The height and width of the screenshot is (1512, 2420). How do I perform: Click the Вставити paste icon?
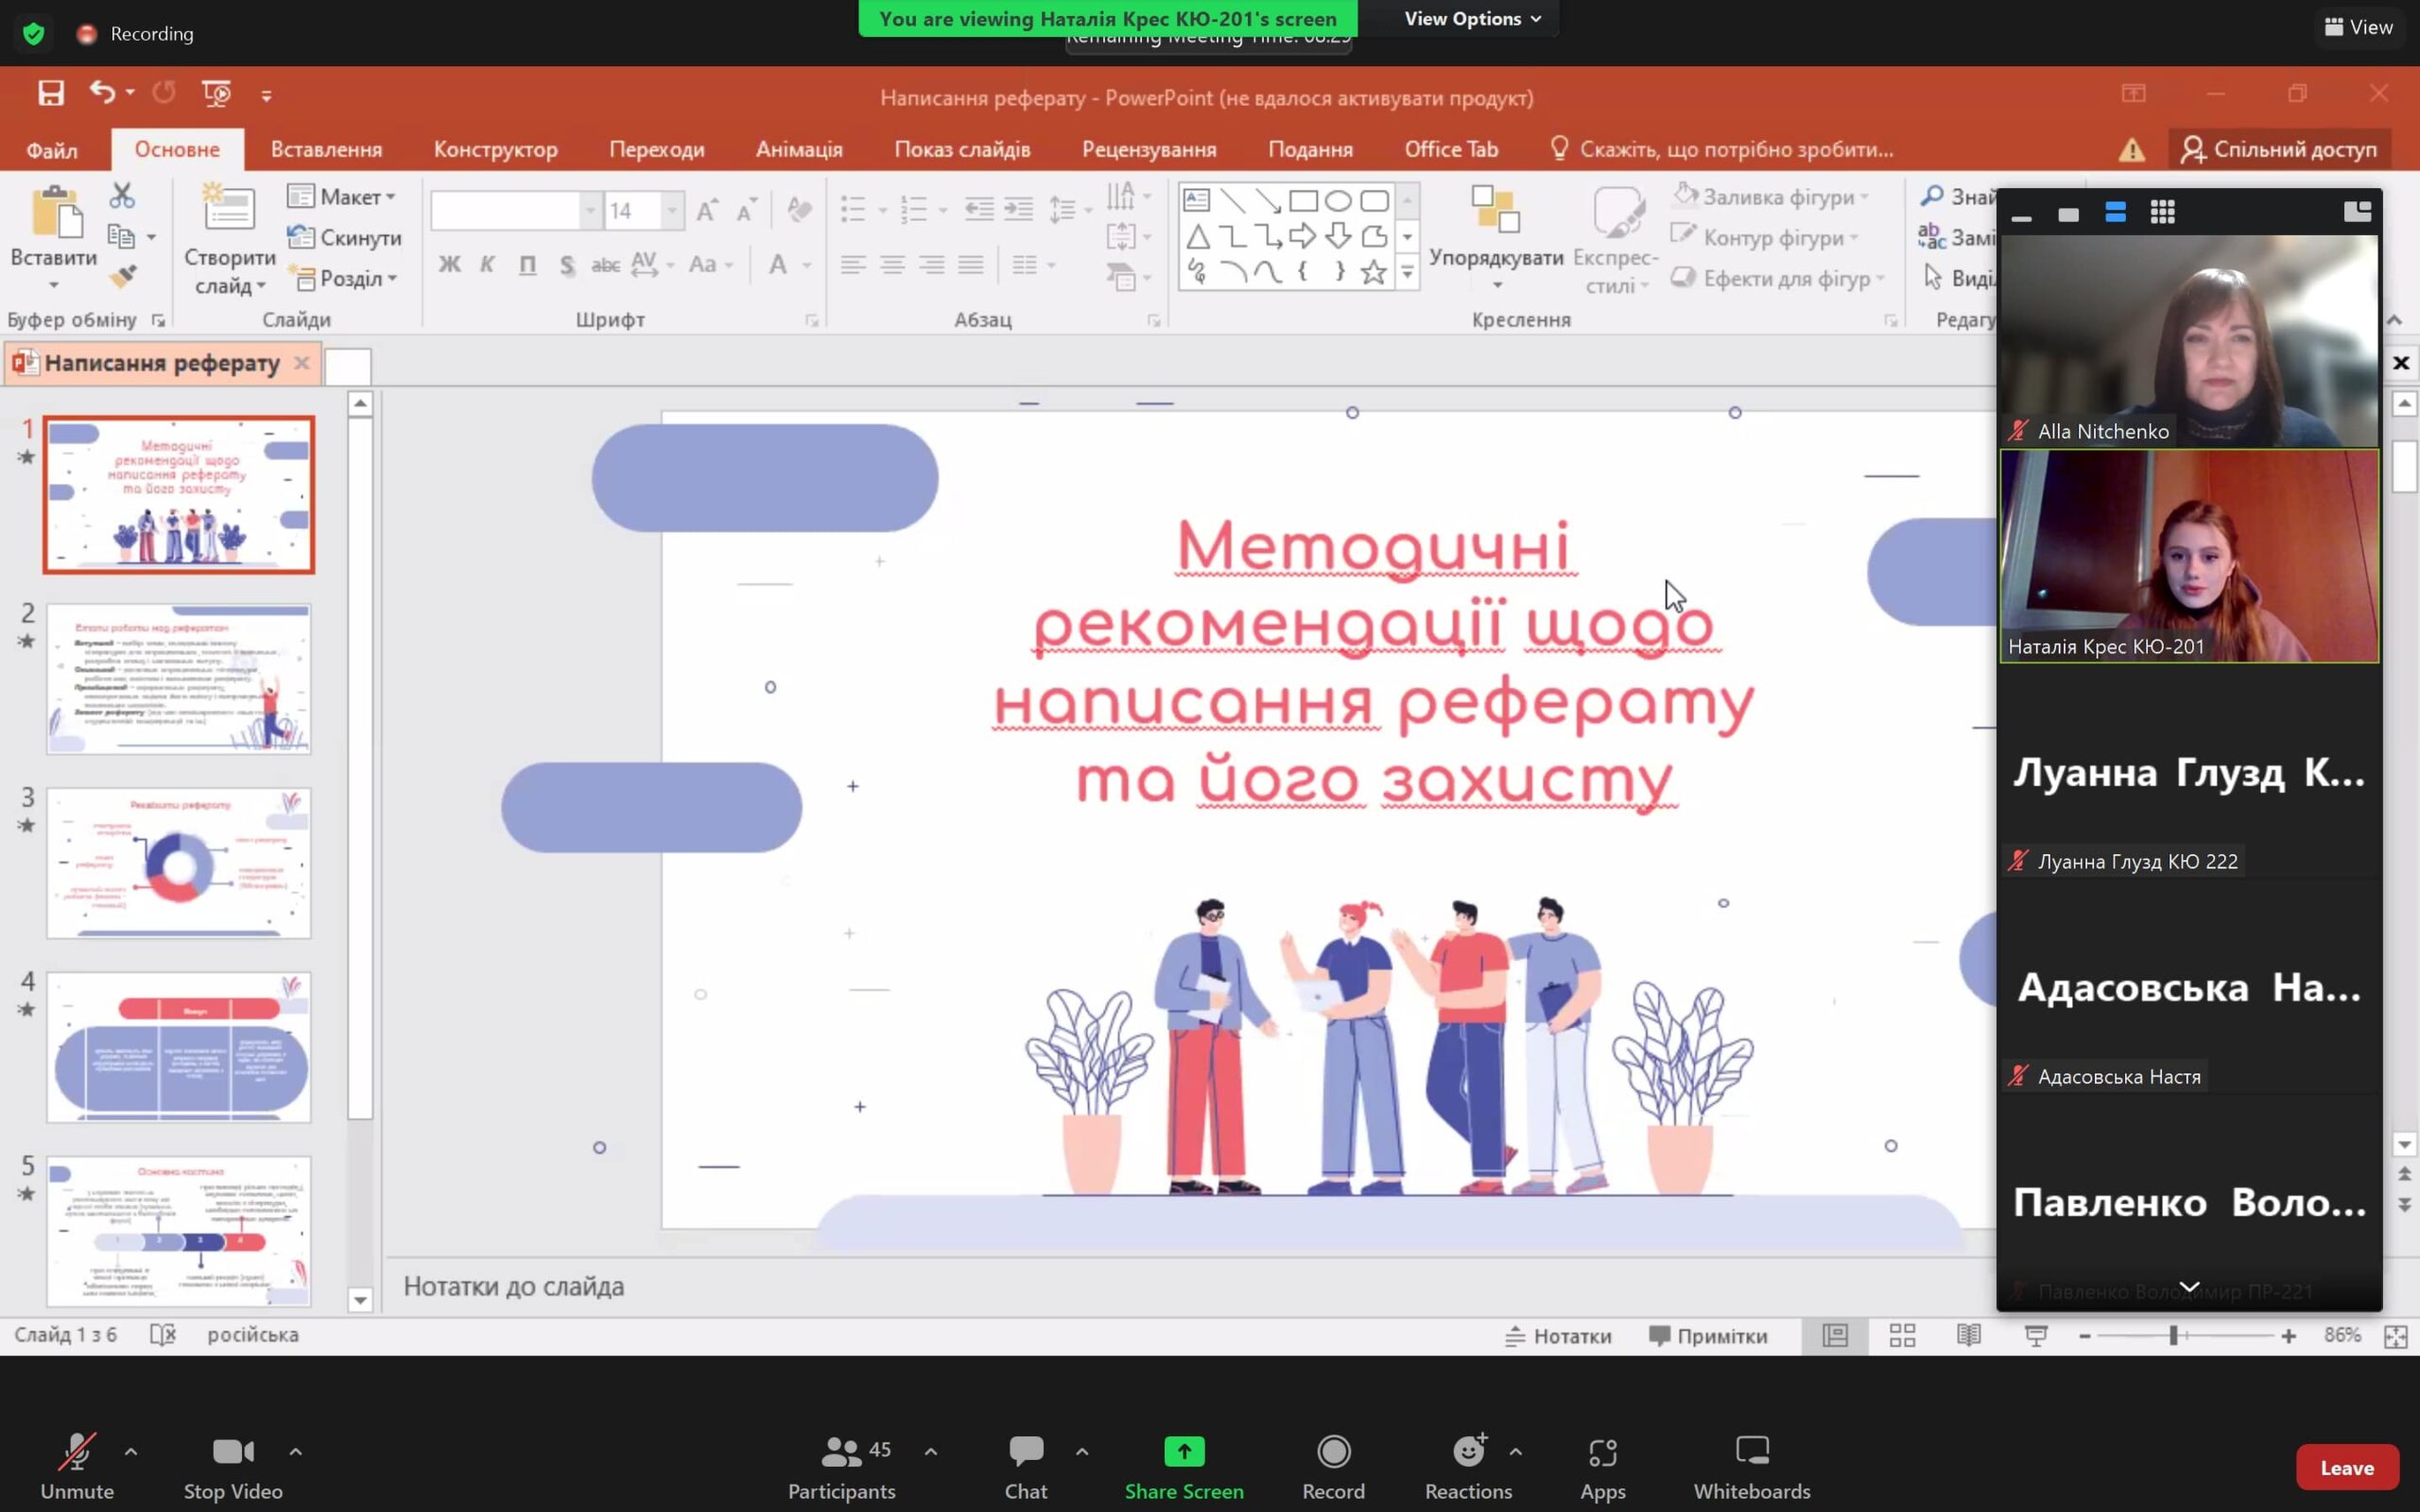(x=56, y=212)
